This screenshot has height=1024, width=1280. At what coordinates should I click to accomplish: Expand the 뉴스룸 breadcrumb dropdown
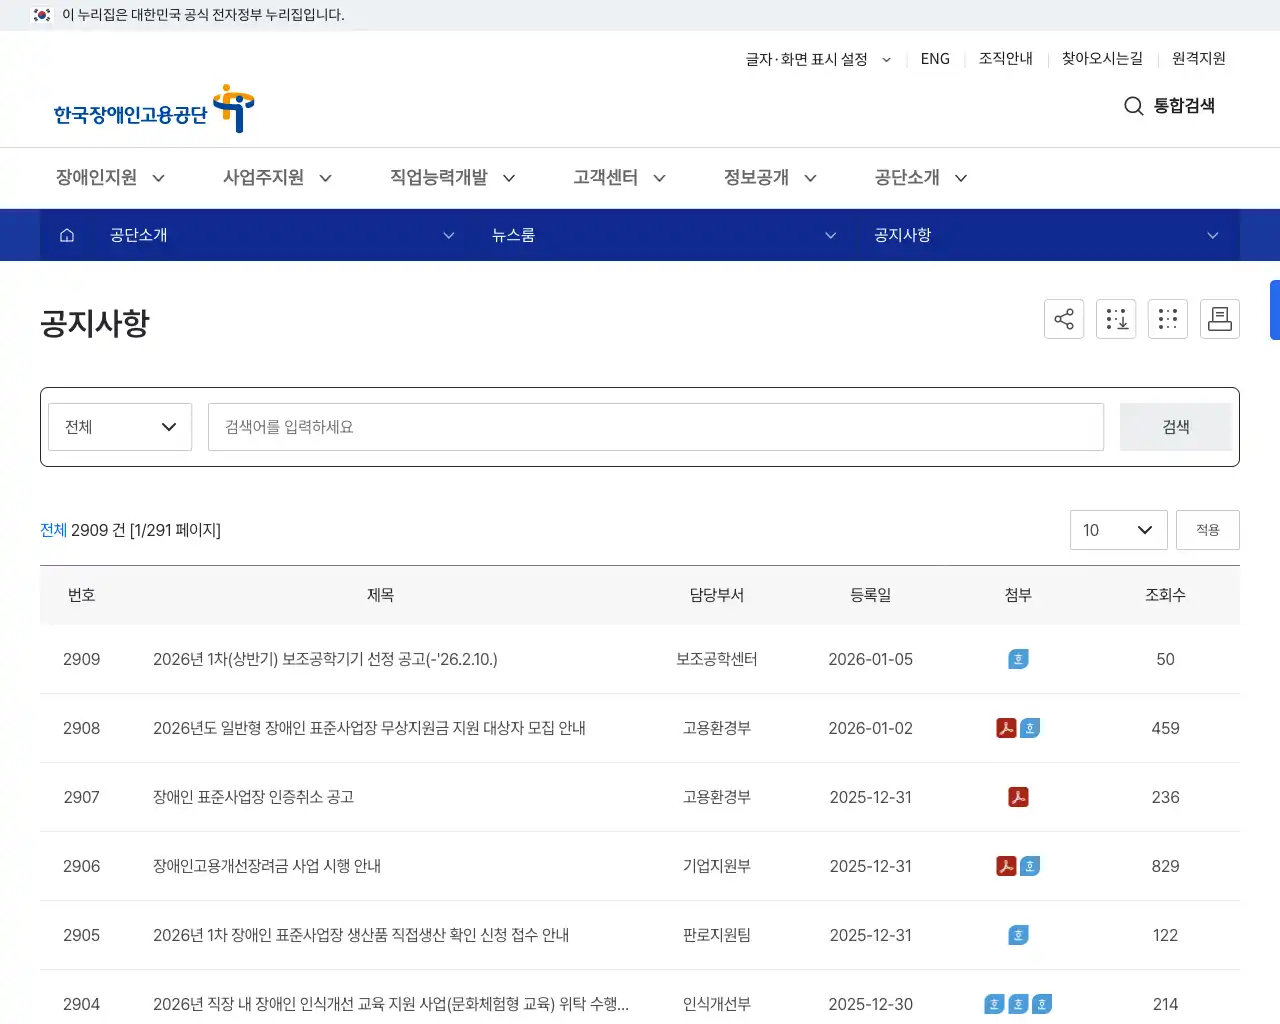830,235
